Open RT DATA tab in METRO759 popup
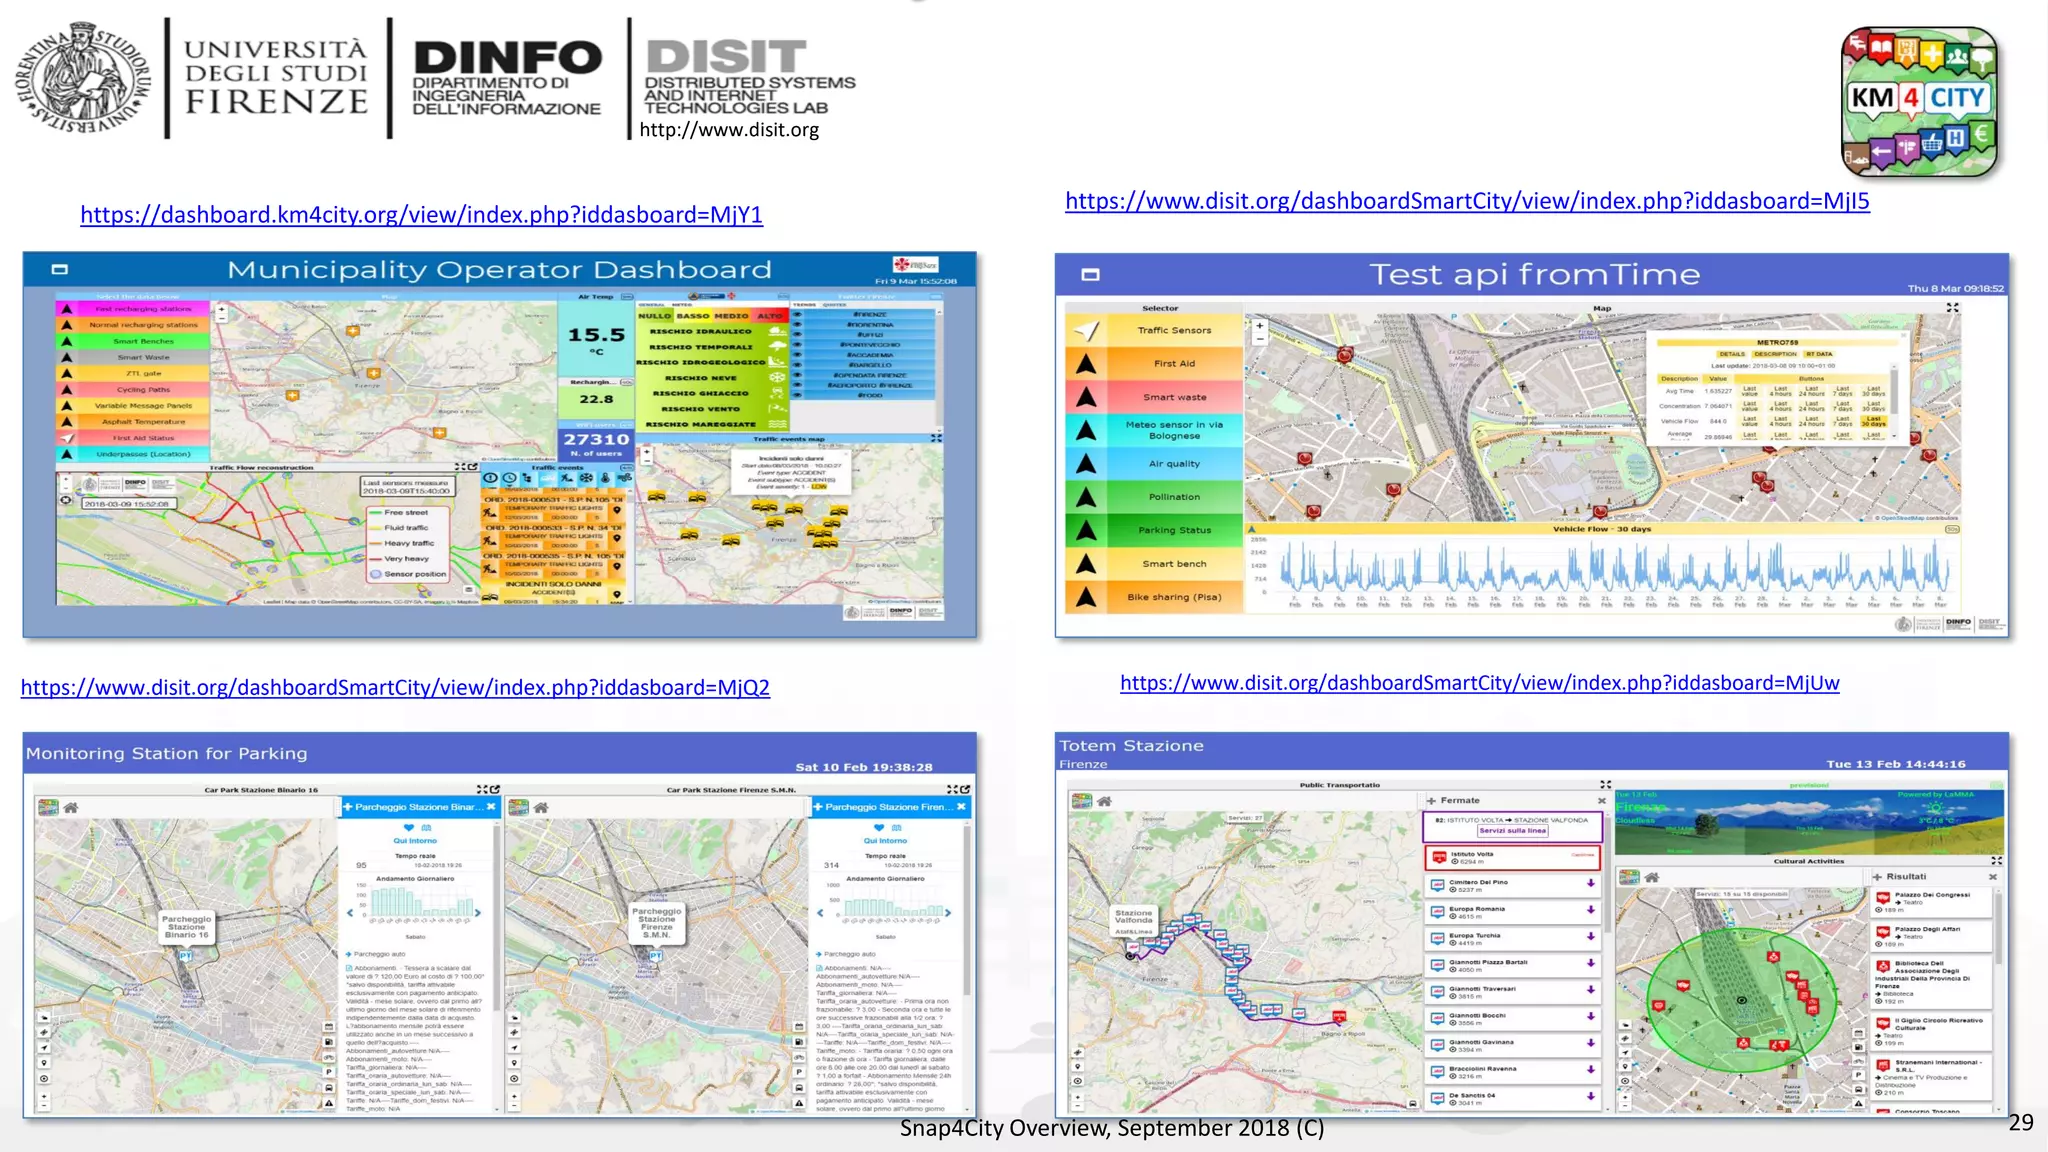 (1819, 354)
